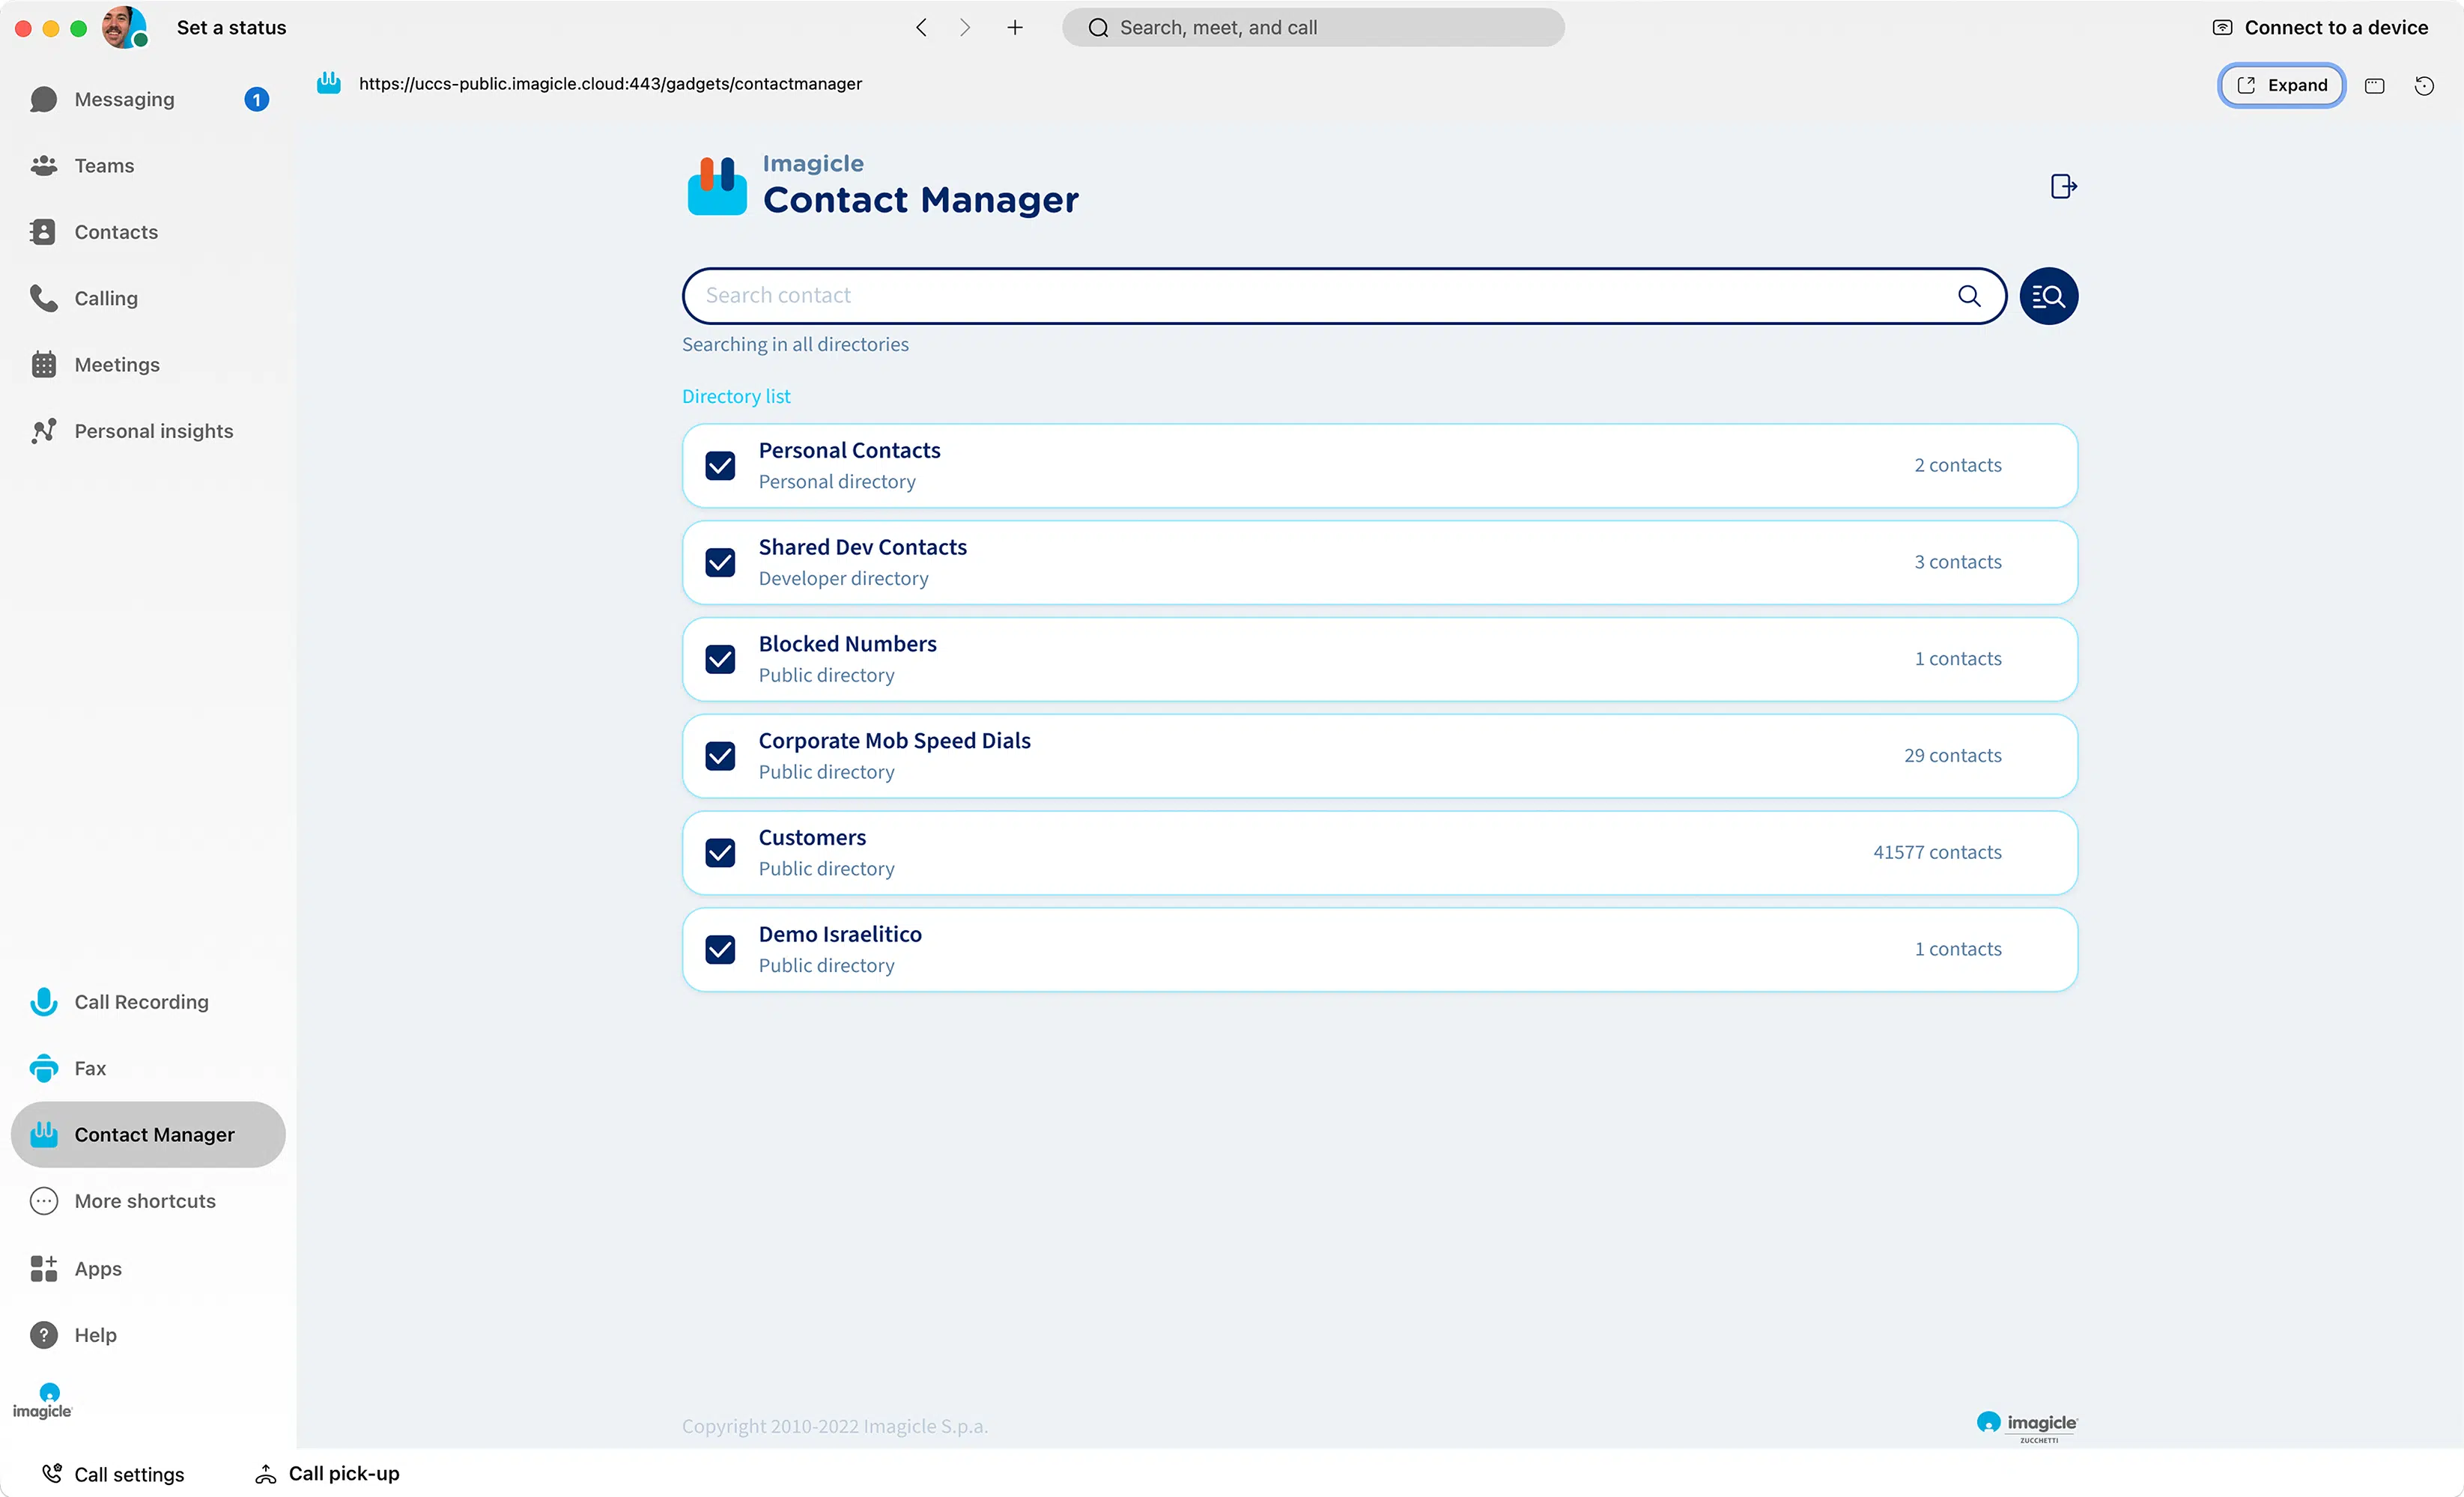Viewport: 2464px width, 1497px height.
Task: Click the logout icon beside Contact Manager title
Action: tap(2063, 187)
